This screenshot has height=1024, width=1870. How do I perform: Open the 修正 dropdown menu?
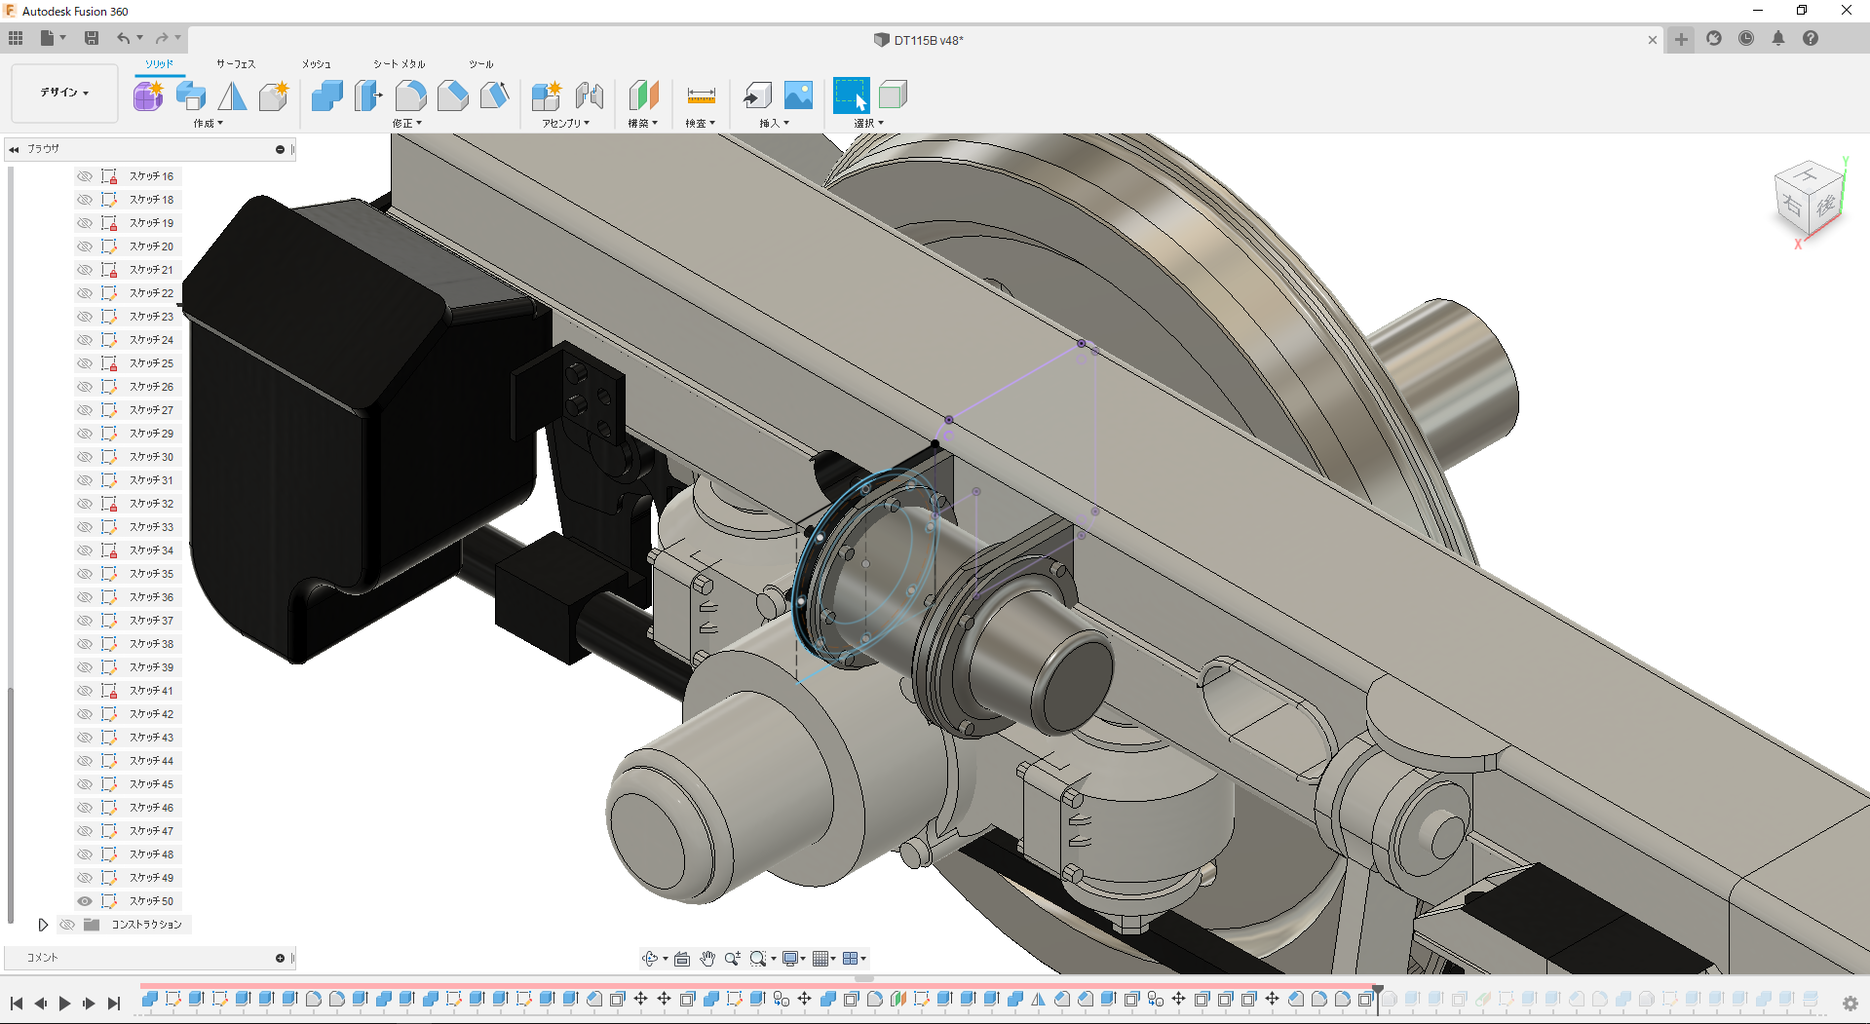point(407,123)
